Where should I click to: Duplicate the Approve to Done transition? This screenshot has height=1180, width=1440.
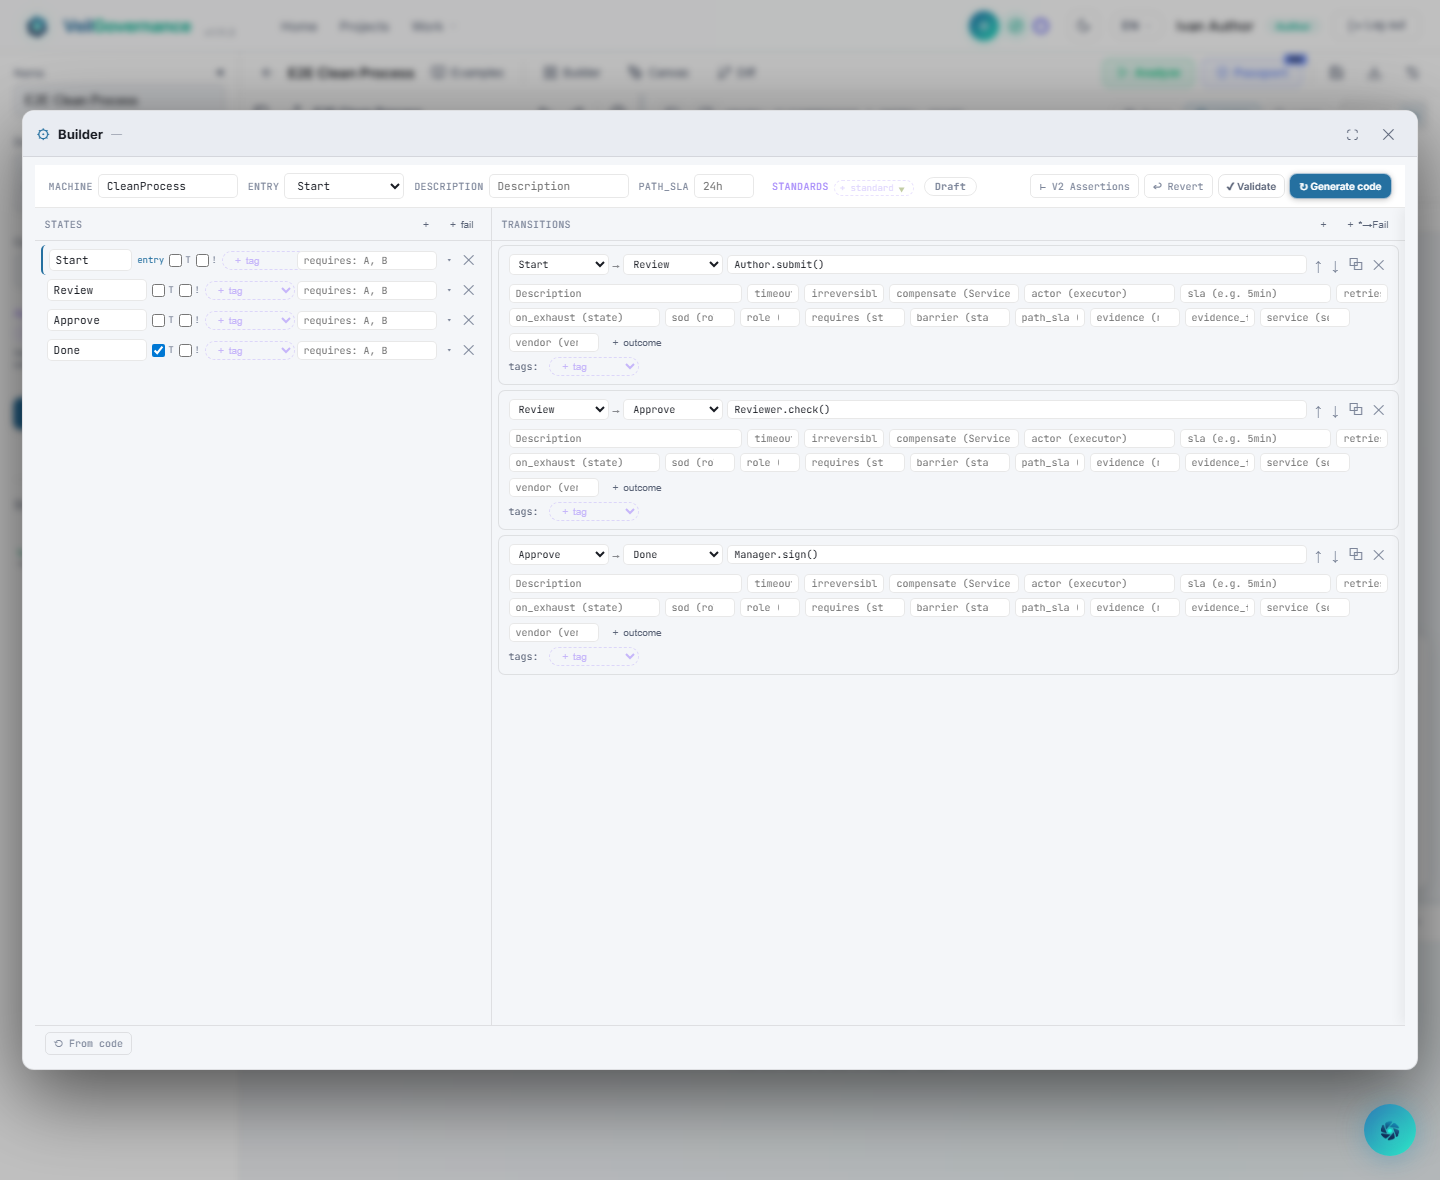coord(1356,555)
